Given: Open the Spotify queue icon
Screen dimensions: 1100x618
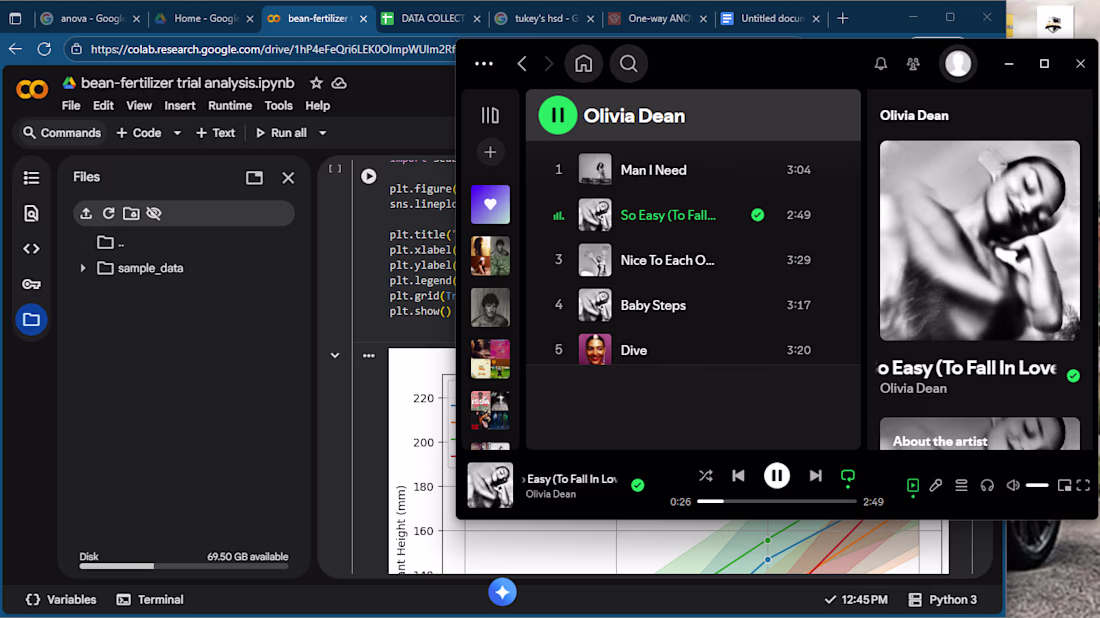Looking at the screenshot, I should coord(961,485).
